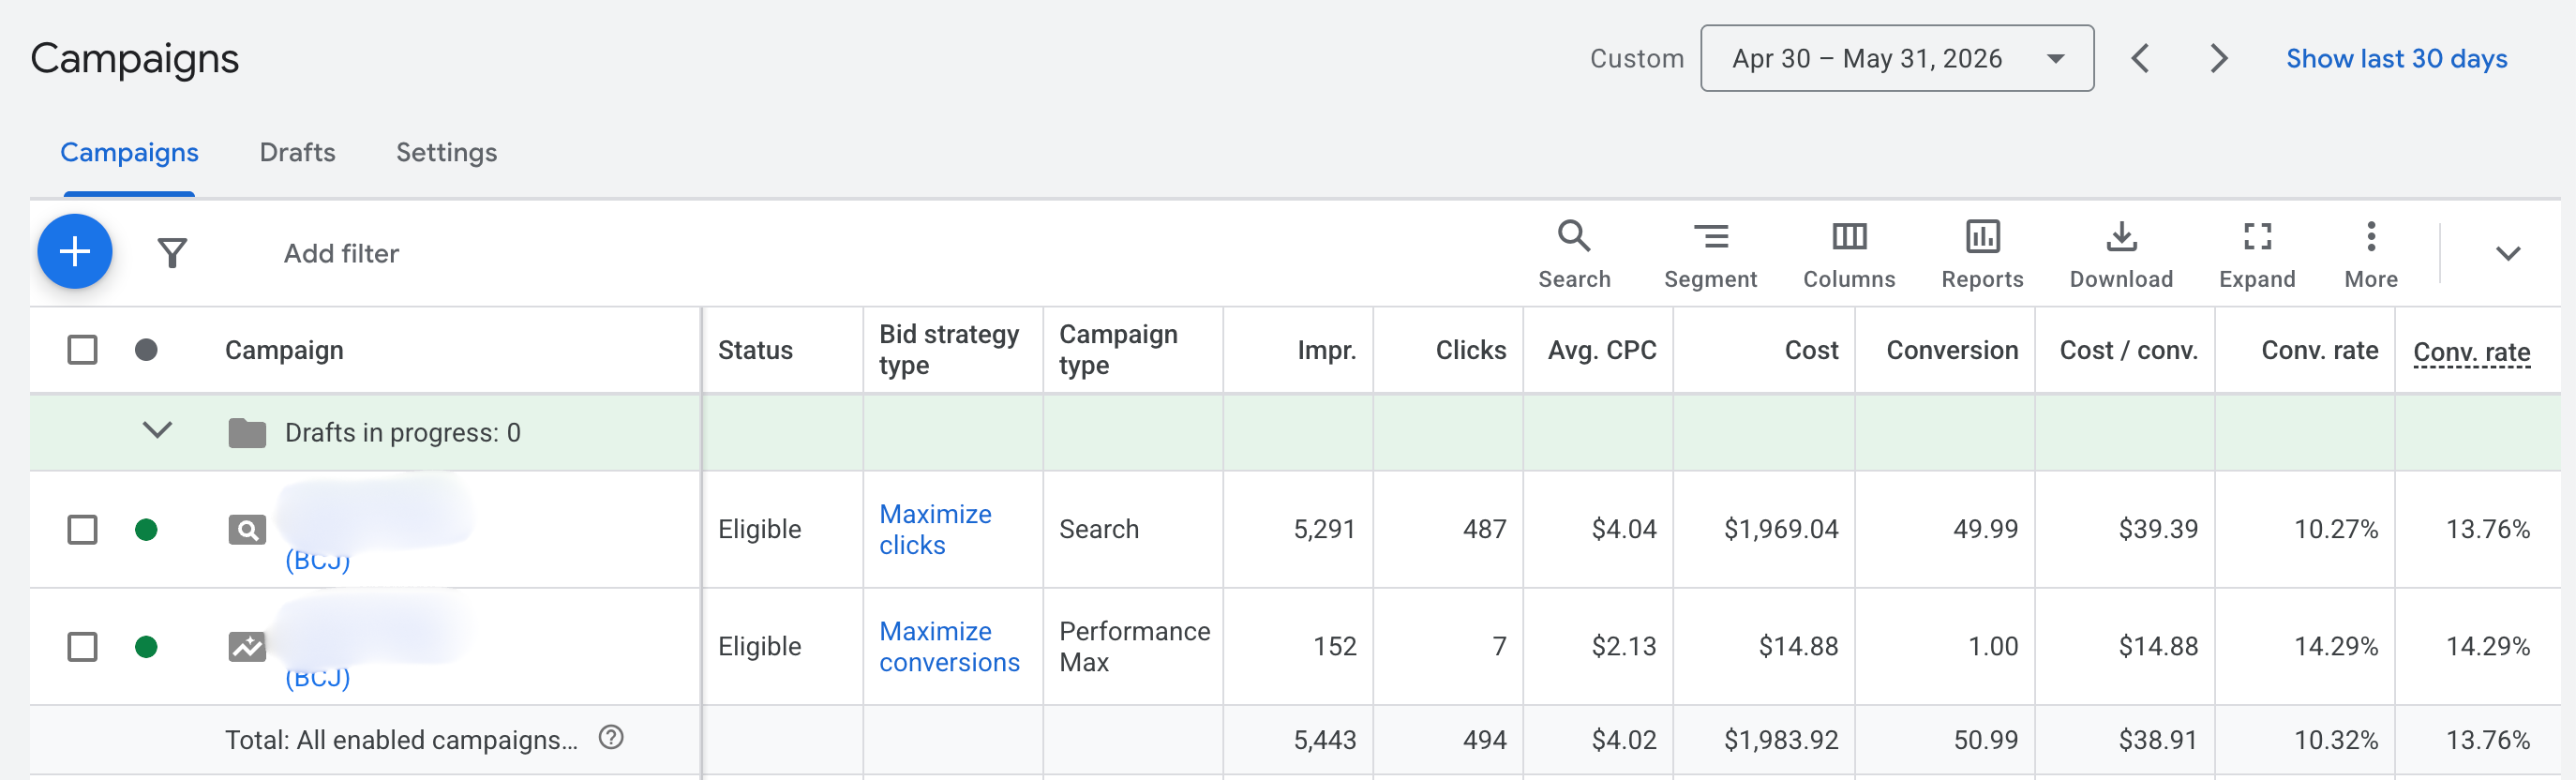This screenshot has height=780, width=2576.
Task: Expand the table to full screen
Action: (2257, 255)
